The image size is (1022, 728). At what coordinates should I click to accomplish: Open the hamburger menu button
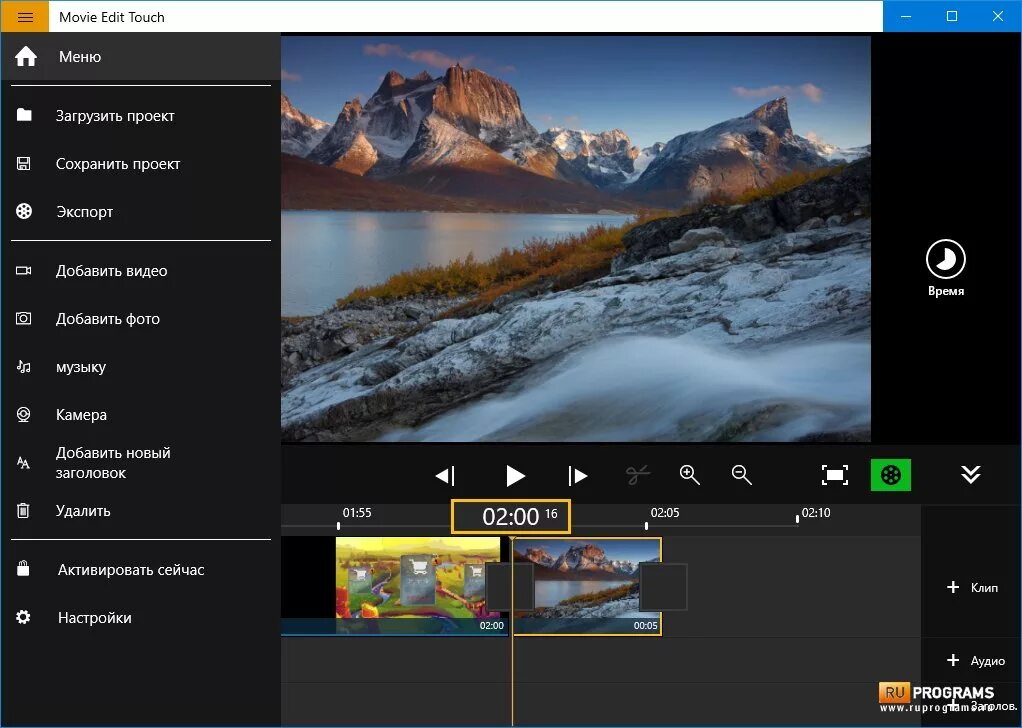(x=25, y=17)
